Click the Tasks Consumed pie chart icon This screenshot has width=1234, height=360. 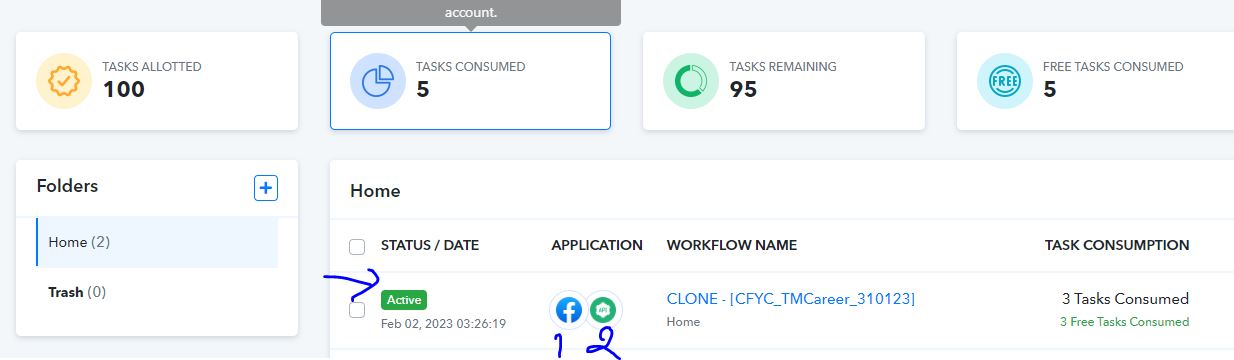point(378,81)
